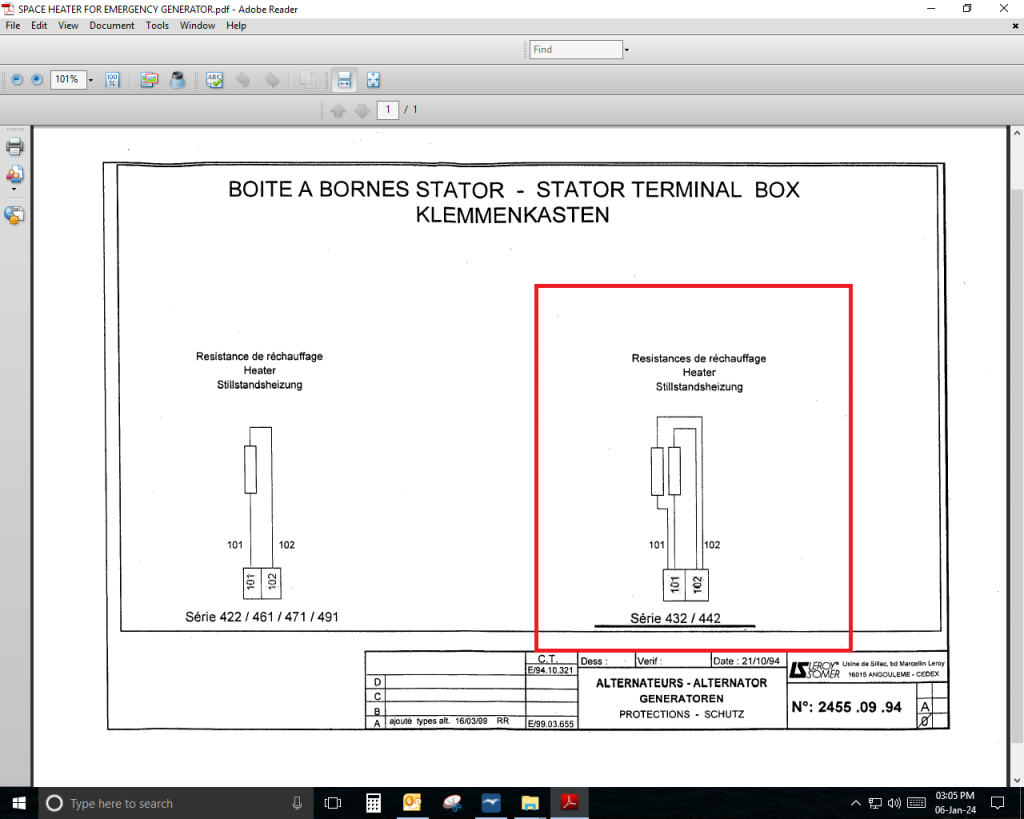
Task: Expand the arrow under collaboration icon
Action: point(15,189)
